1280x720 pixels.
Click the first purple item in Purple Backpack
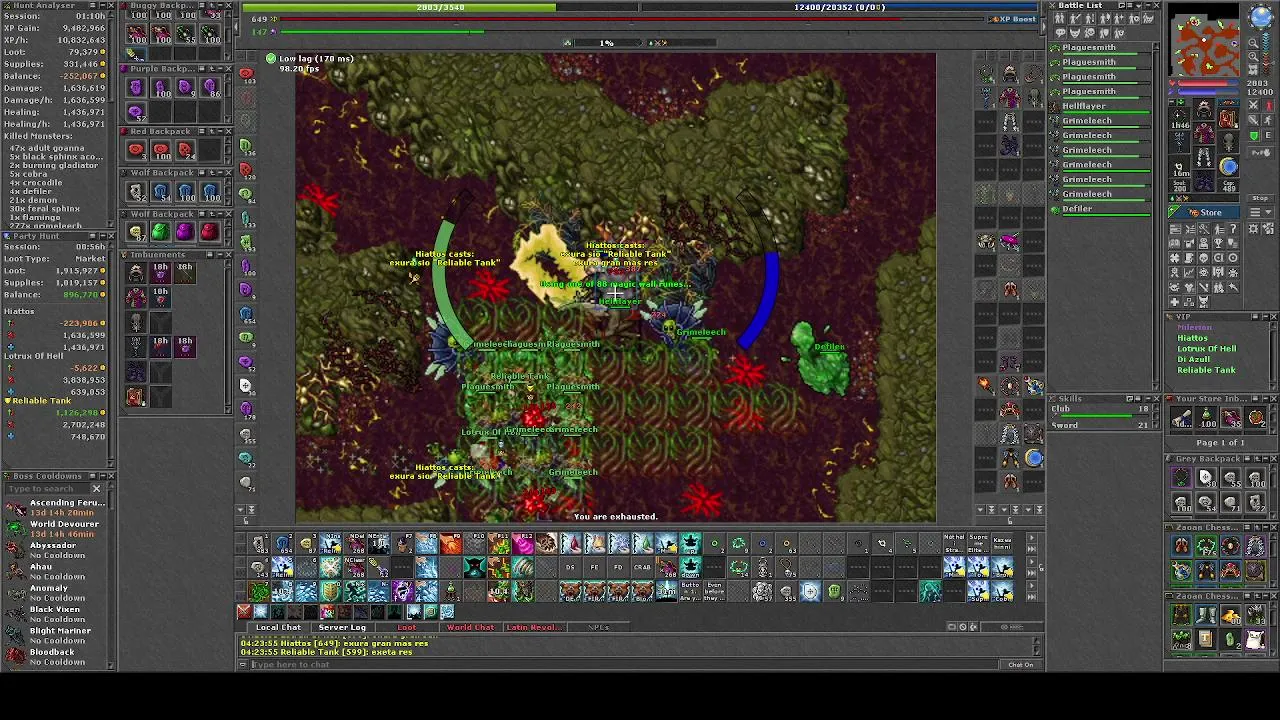136,87
